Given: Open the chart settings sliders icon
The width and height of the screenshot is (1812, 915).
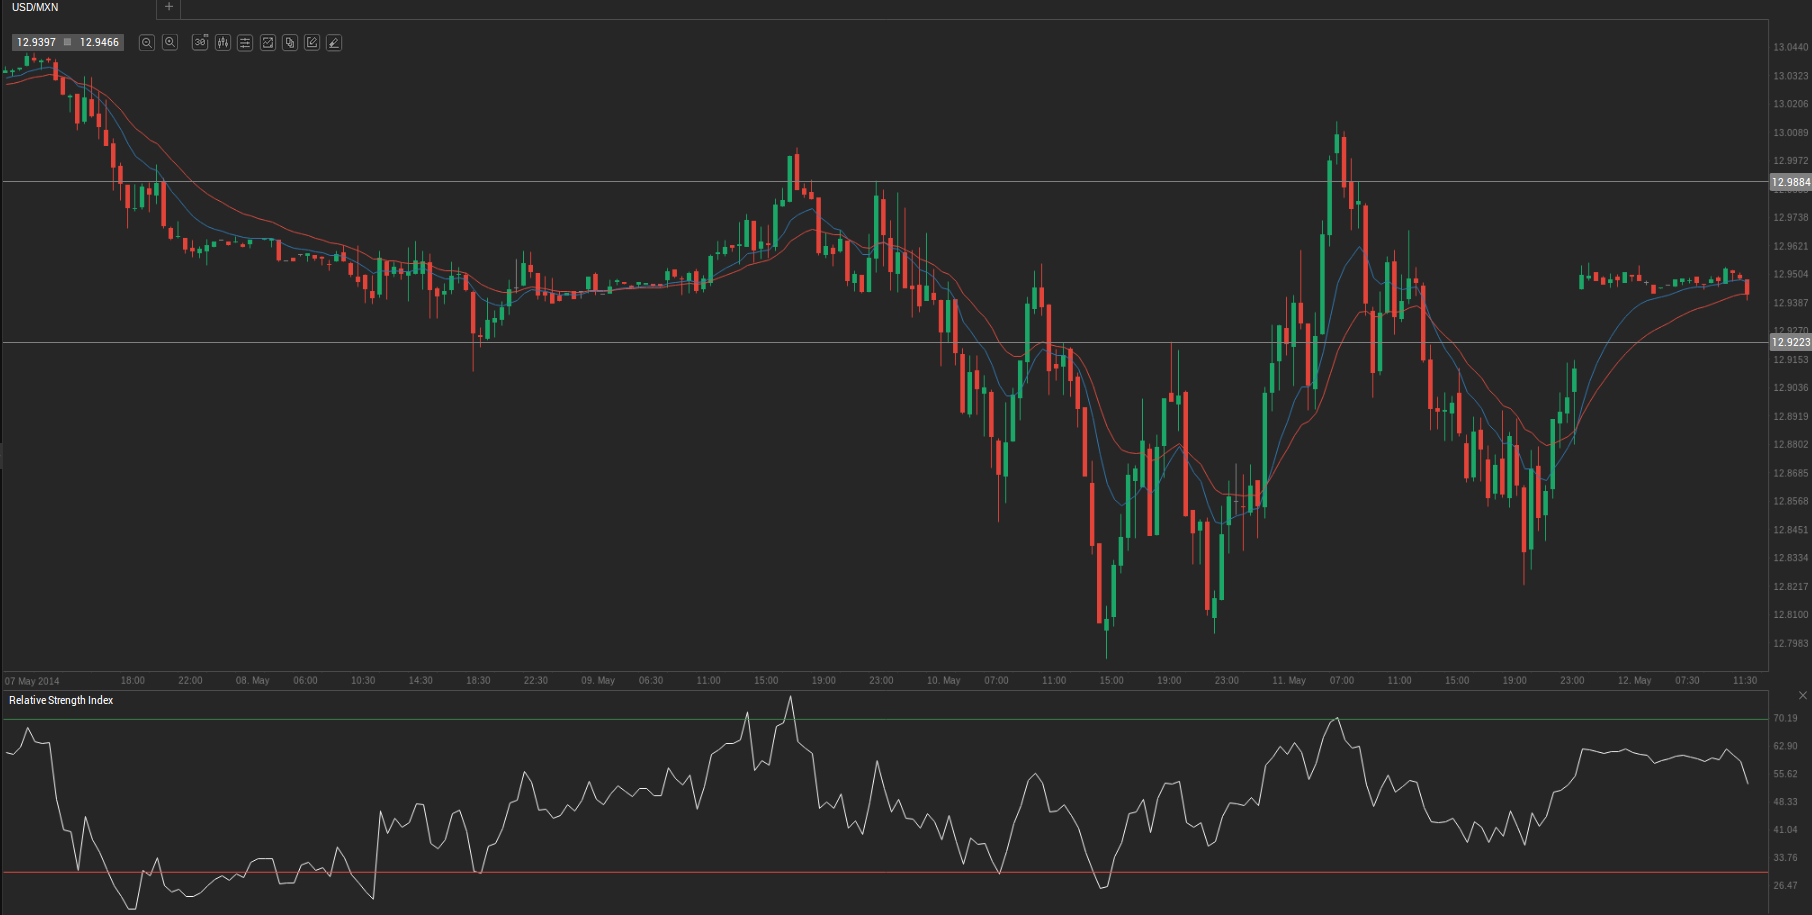Looking at the screenshot, I should point(245,43).
